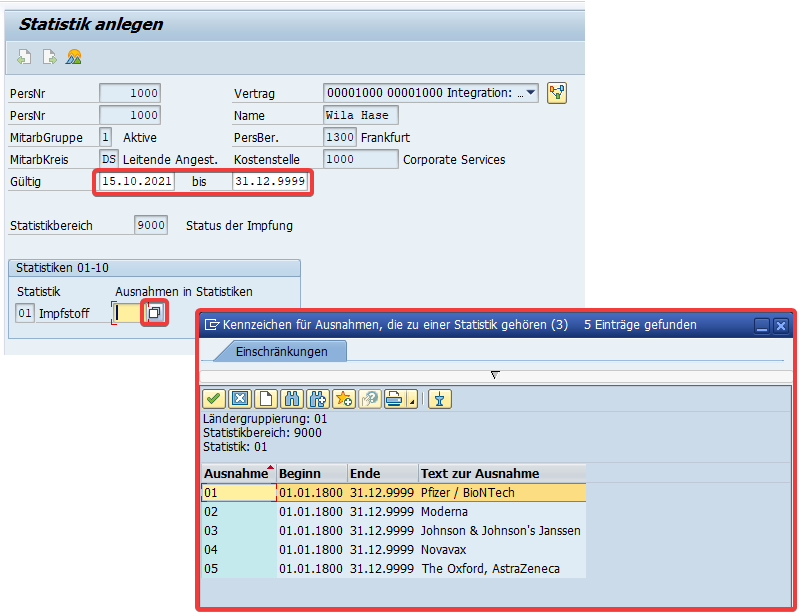
Task: Sort by the Ausnahme column header
Action: point(239,473)
